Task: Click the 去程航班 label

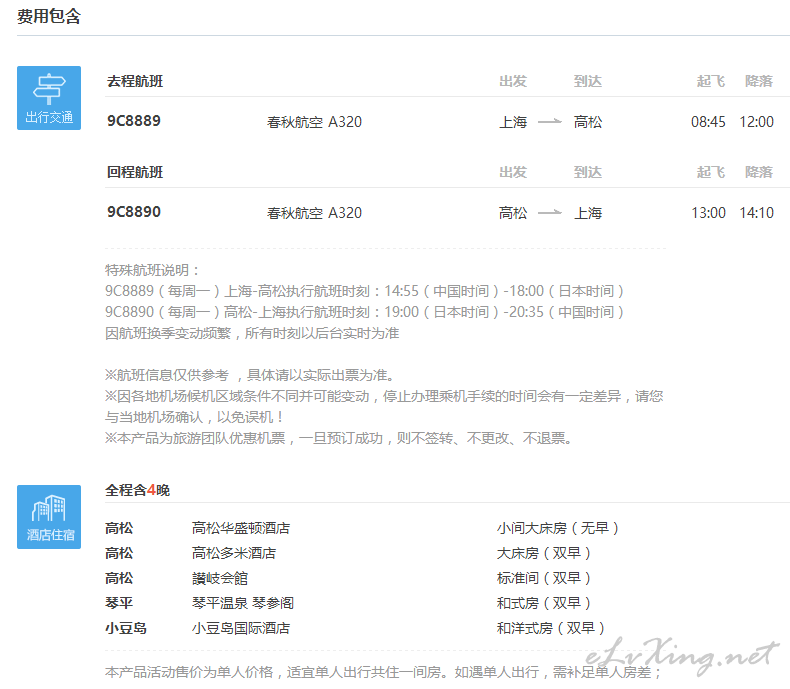Action: click(x=135, y=81)
